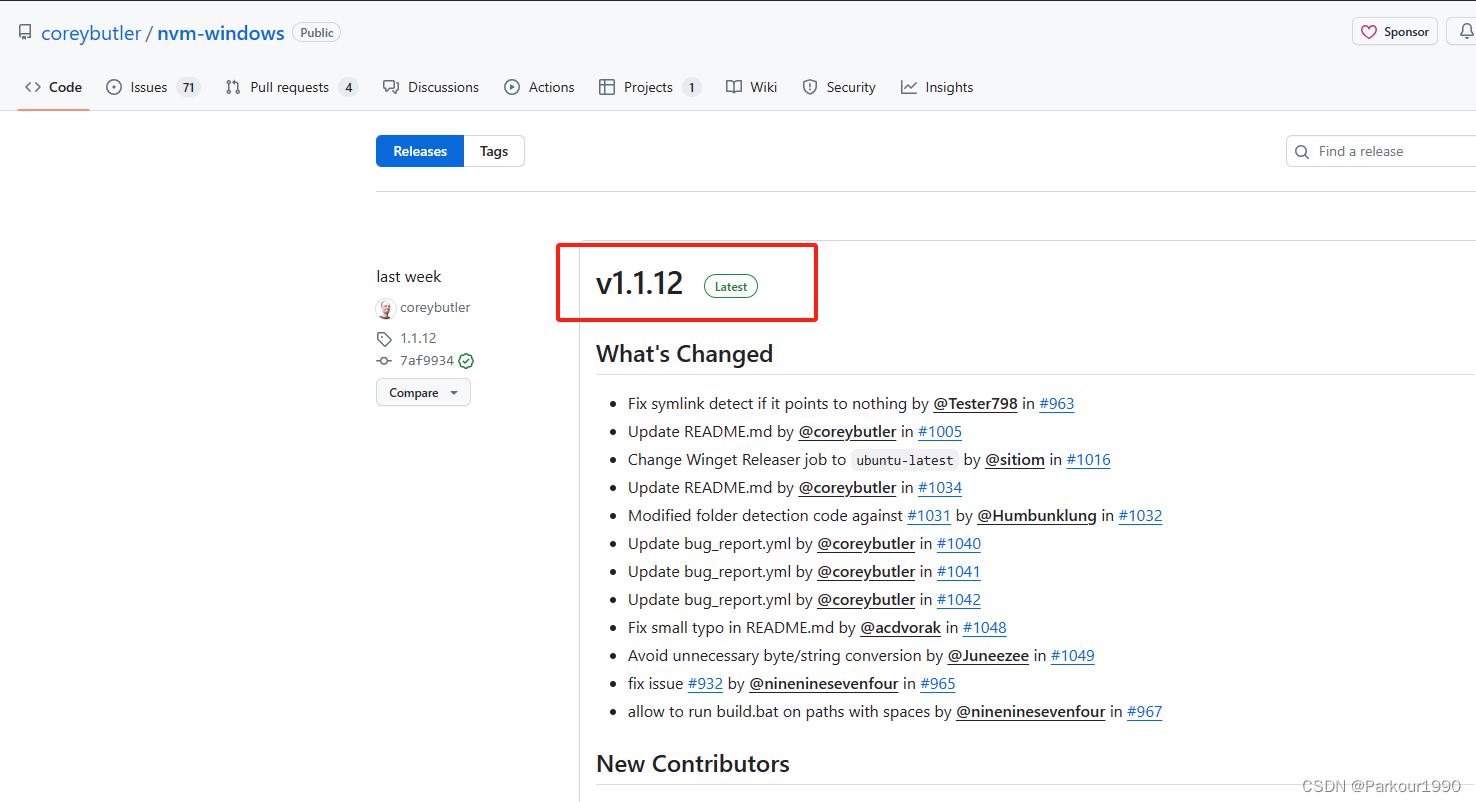Image resolution: width=1476 pixels, height=802 pixels.
Task: Click the Public visibility badge
Action: coord(316,33)
